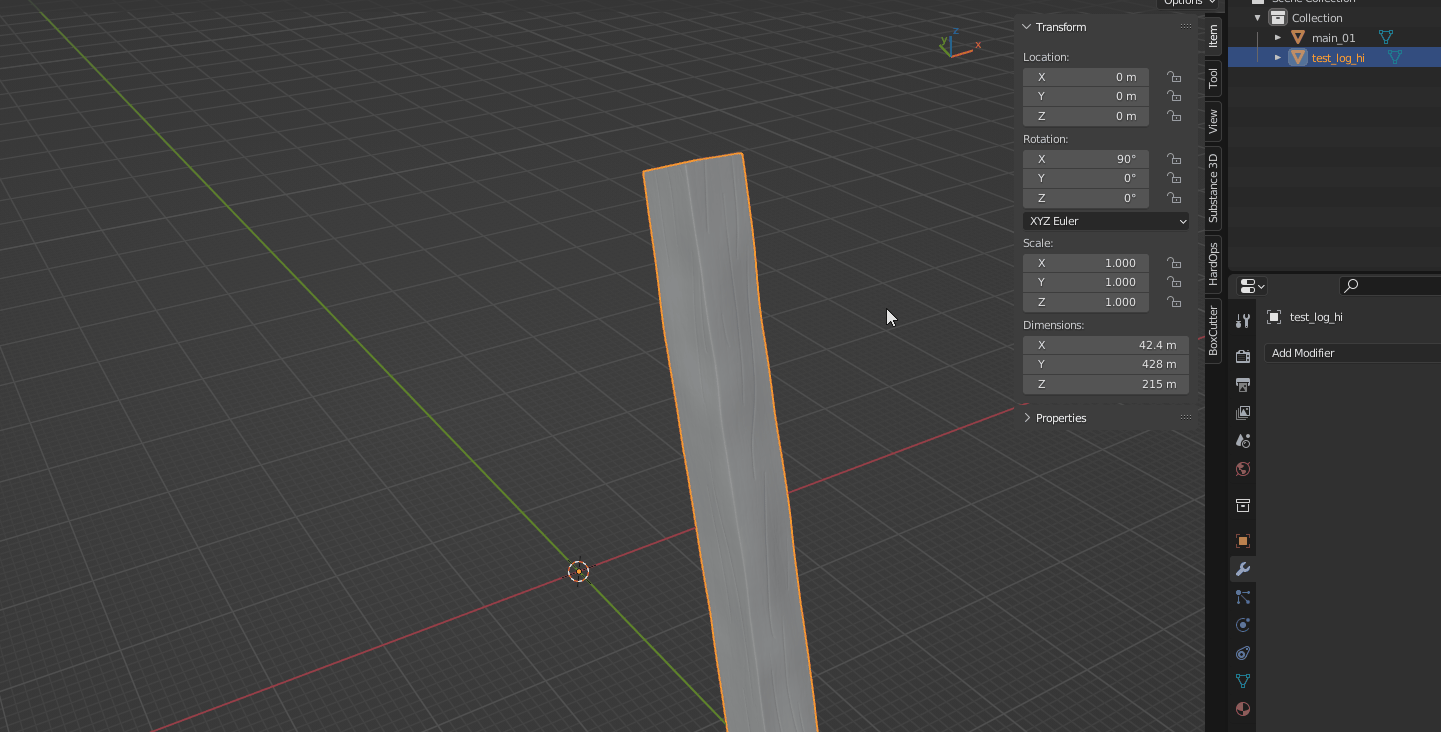Open the View Layer properties icon
The height and width of the screenshot is (732, 1441).
pyautogui.click(x=1243, y=413)
